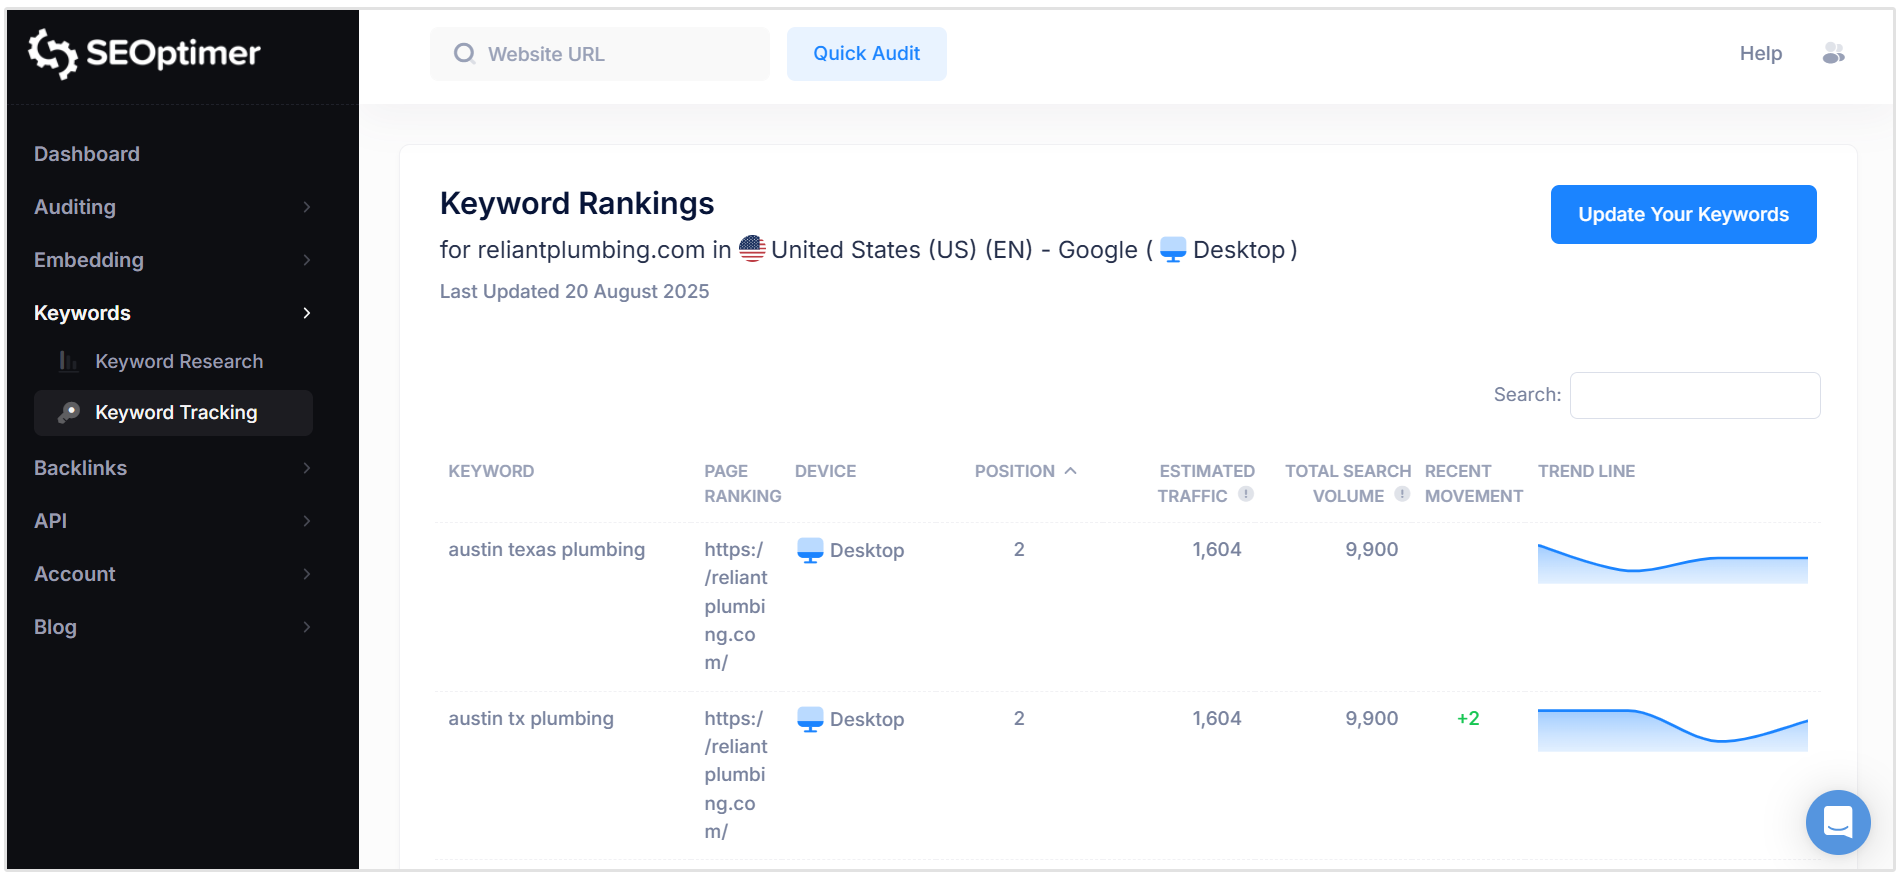
Task: Expand the Auditing menu chevron
Action: (x=307, y=207)
